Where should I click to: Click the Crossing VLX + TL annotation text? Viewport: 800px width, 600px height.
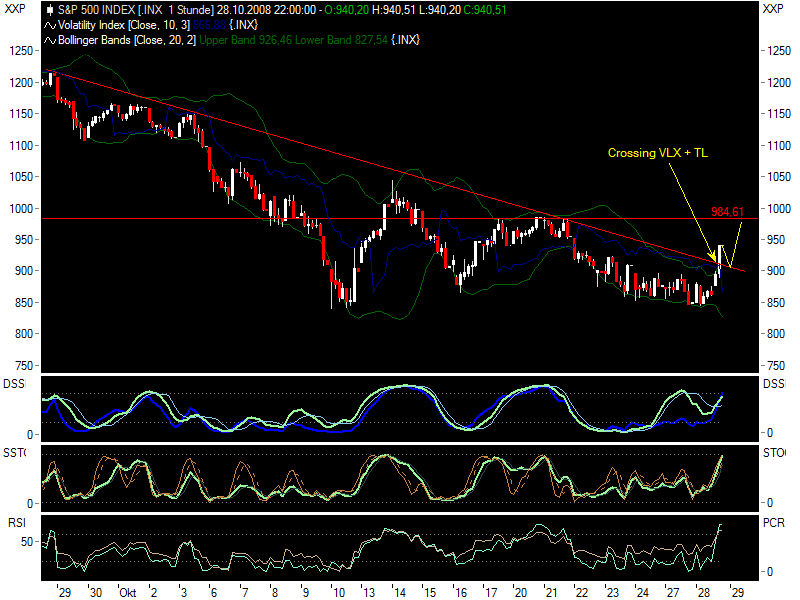pos(658,153)
